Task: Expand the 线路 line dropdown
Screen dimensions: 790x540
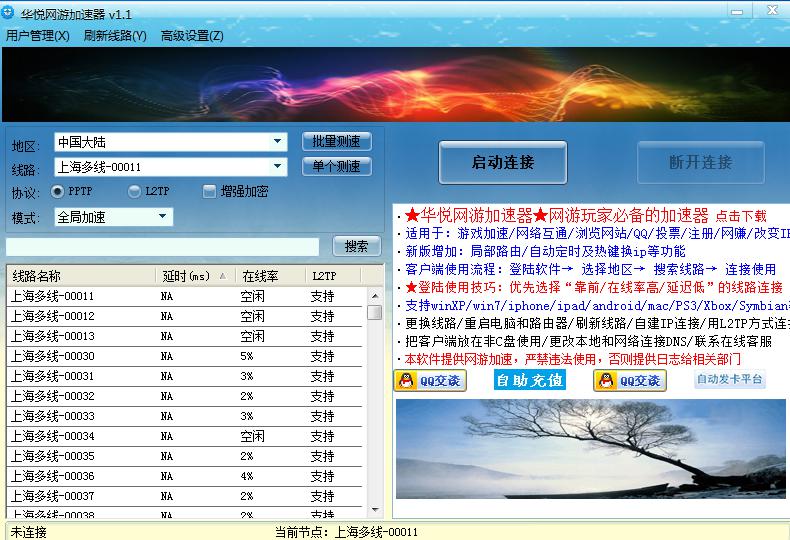Action: 279,167
